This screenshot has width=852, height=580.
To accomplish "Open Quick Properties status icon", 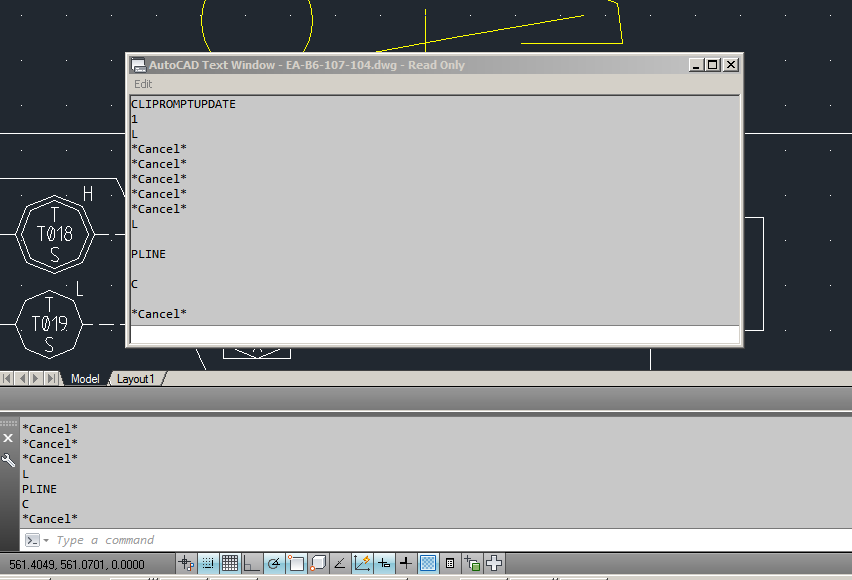I will [450, 564].
